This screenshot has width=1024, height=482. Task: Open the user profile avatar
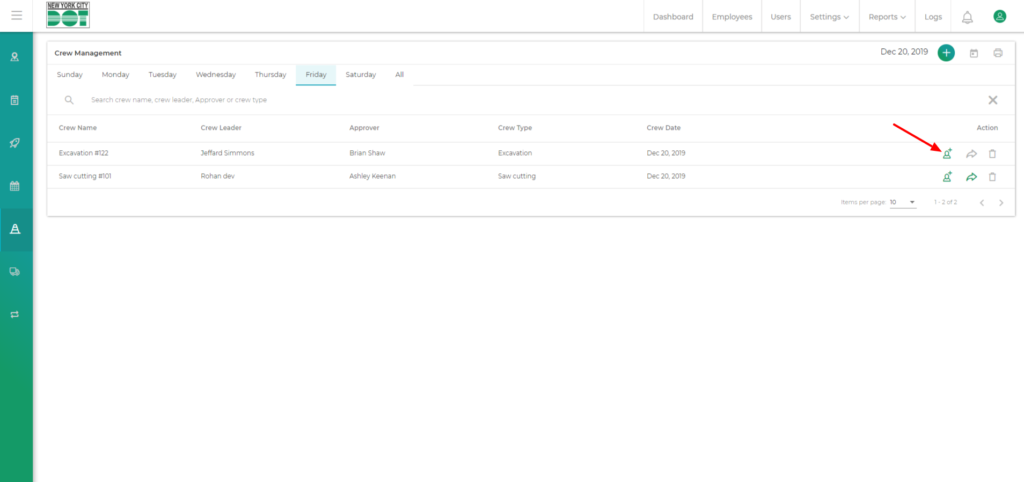(999, 16)
